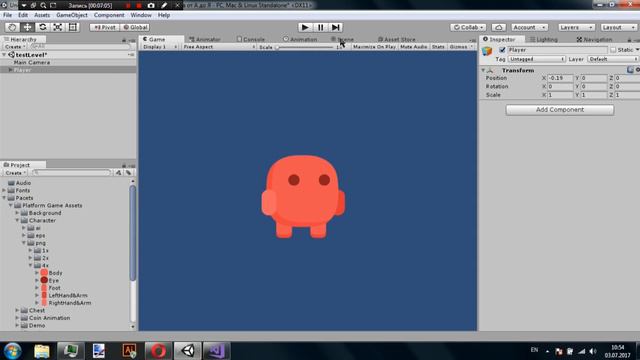Image resolution: width=640 pixels, height=360 pixels.
Task: Open Windows Start menu
Action: (x=12, y=351)
